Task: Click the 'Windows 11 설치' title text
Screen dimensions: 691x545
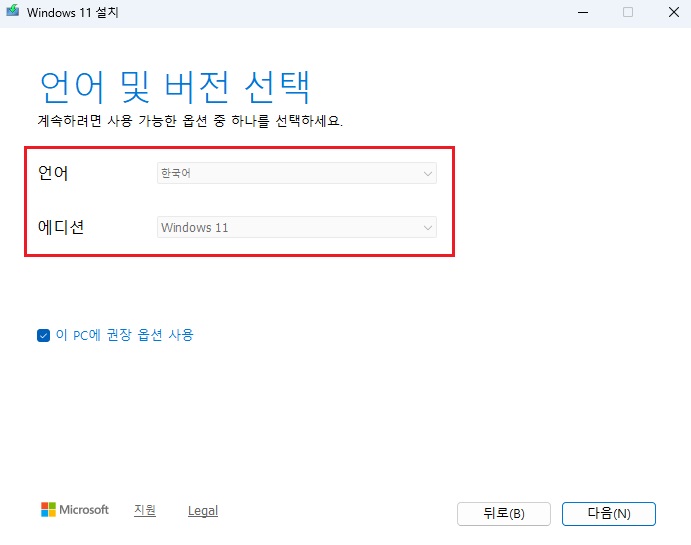Action: pyautogui.click(x=73, y=12)
